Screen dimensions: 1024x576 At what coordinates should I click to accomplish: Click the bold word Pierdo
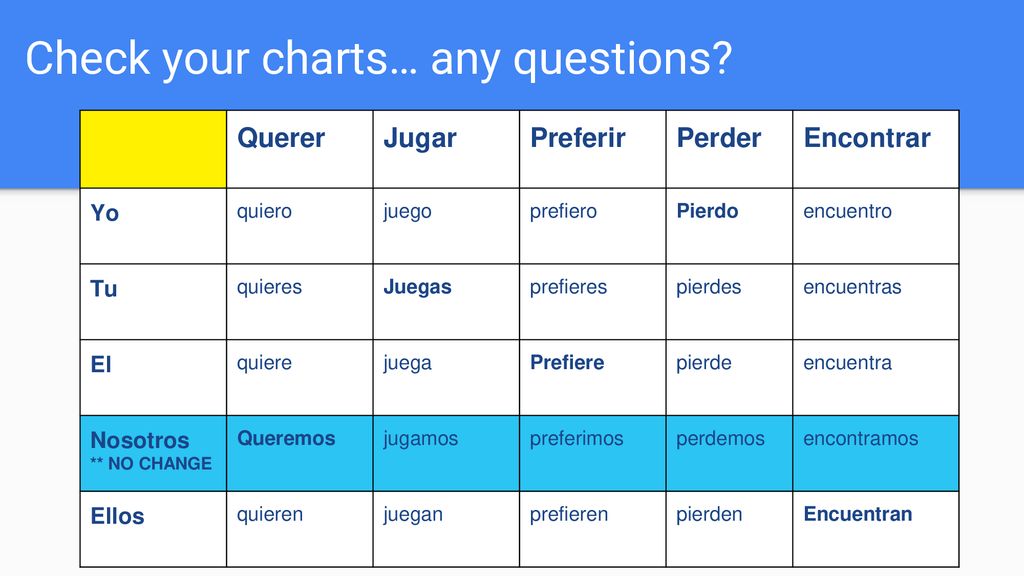click(707, 211)
